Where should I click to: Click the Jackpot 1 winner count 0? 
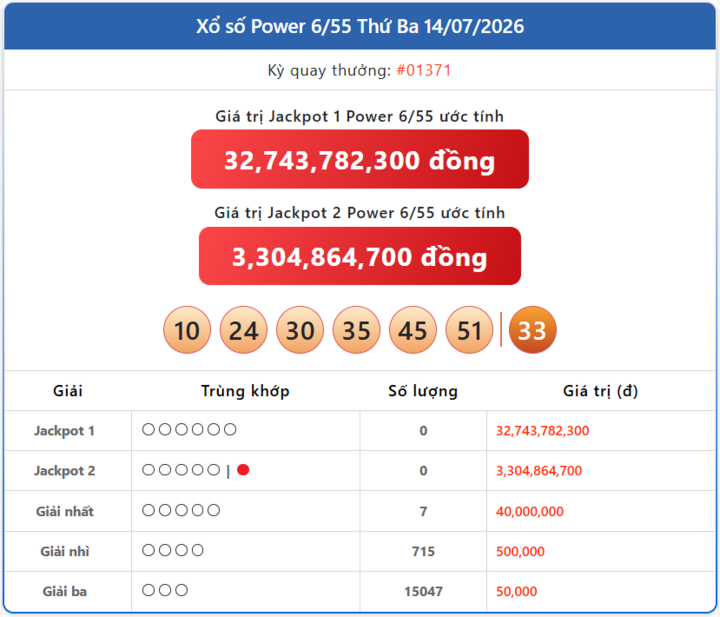(x=423, y=431)
